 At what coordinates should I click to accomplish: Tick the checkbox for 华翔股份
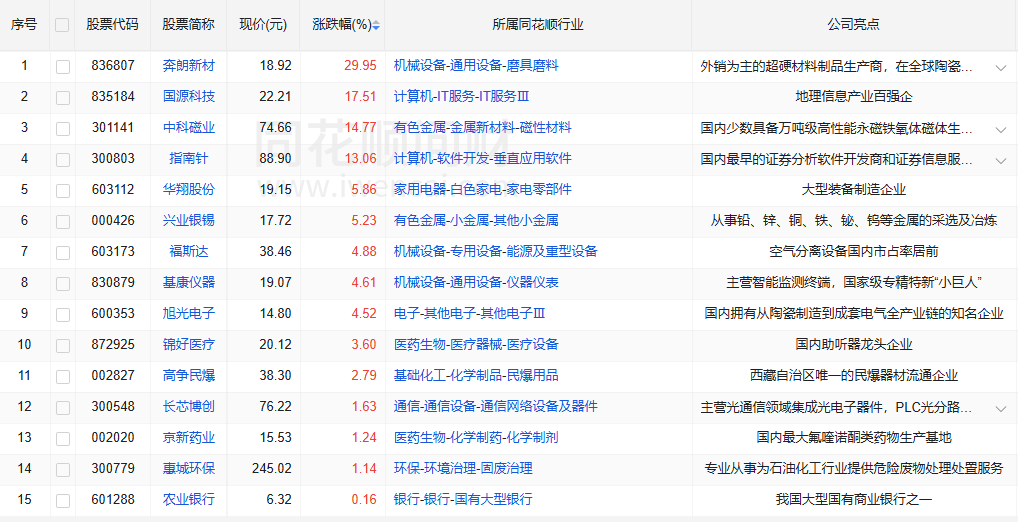coord(63,191)
